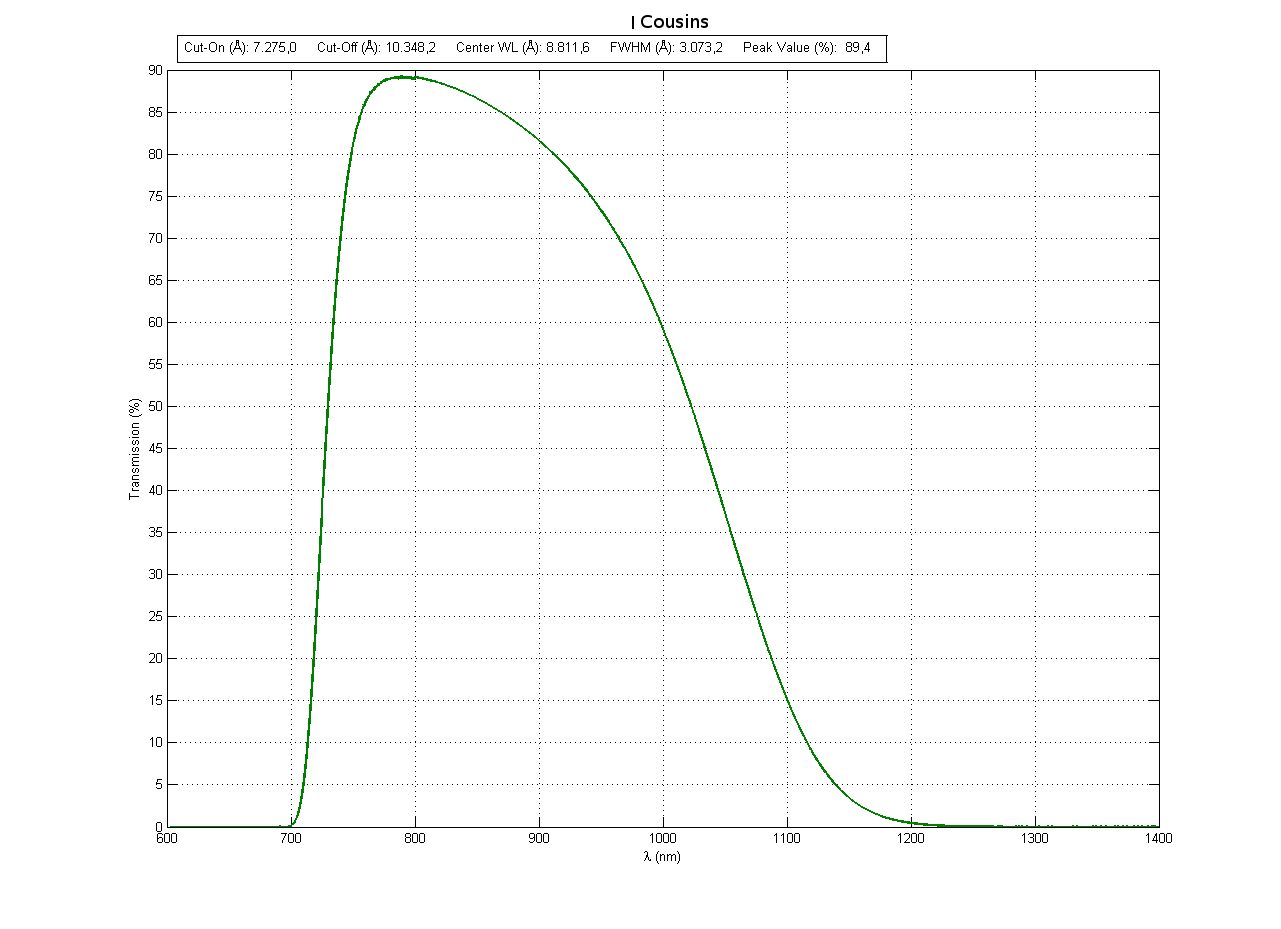Click y-axis tick label 80
1281x929 pixels.
[155, 154]
